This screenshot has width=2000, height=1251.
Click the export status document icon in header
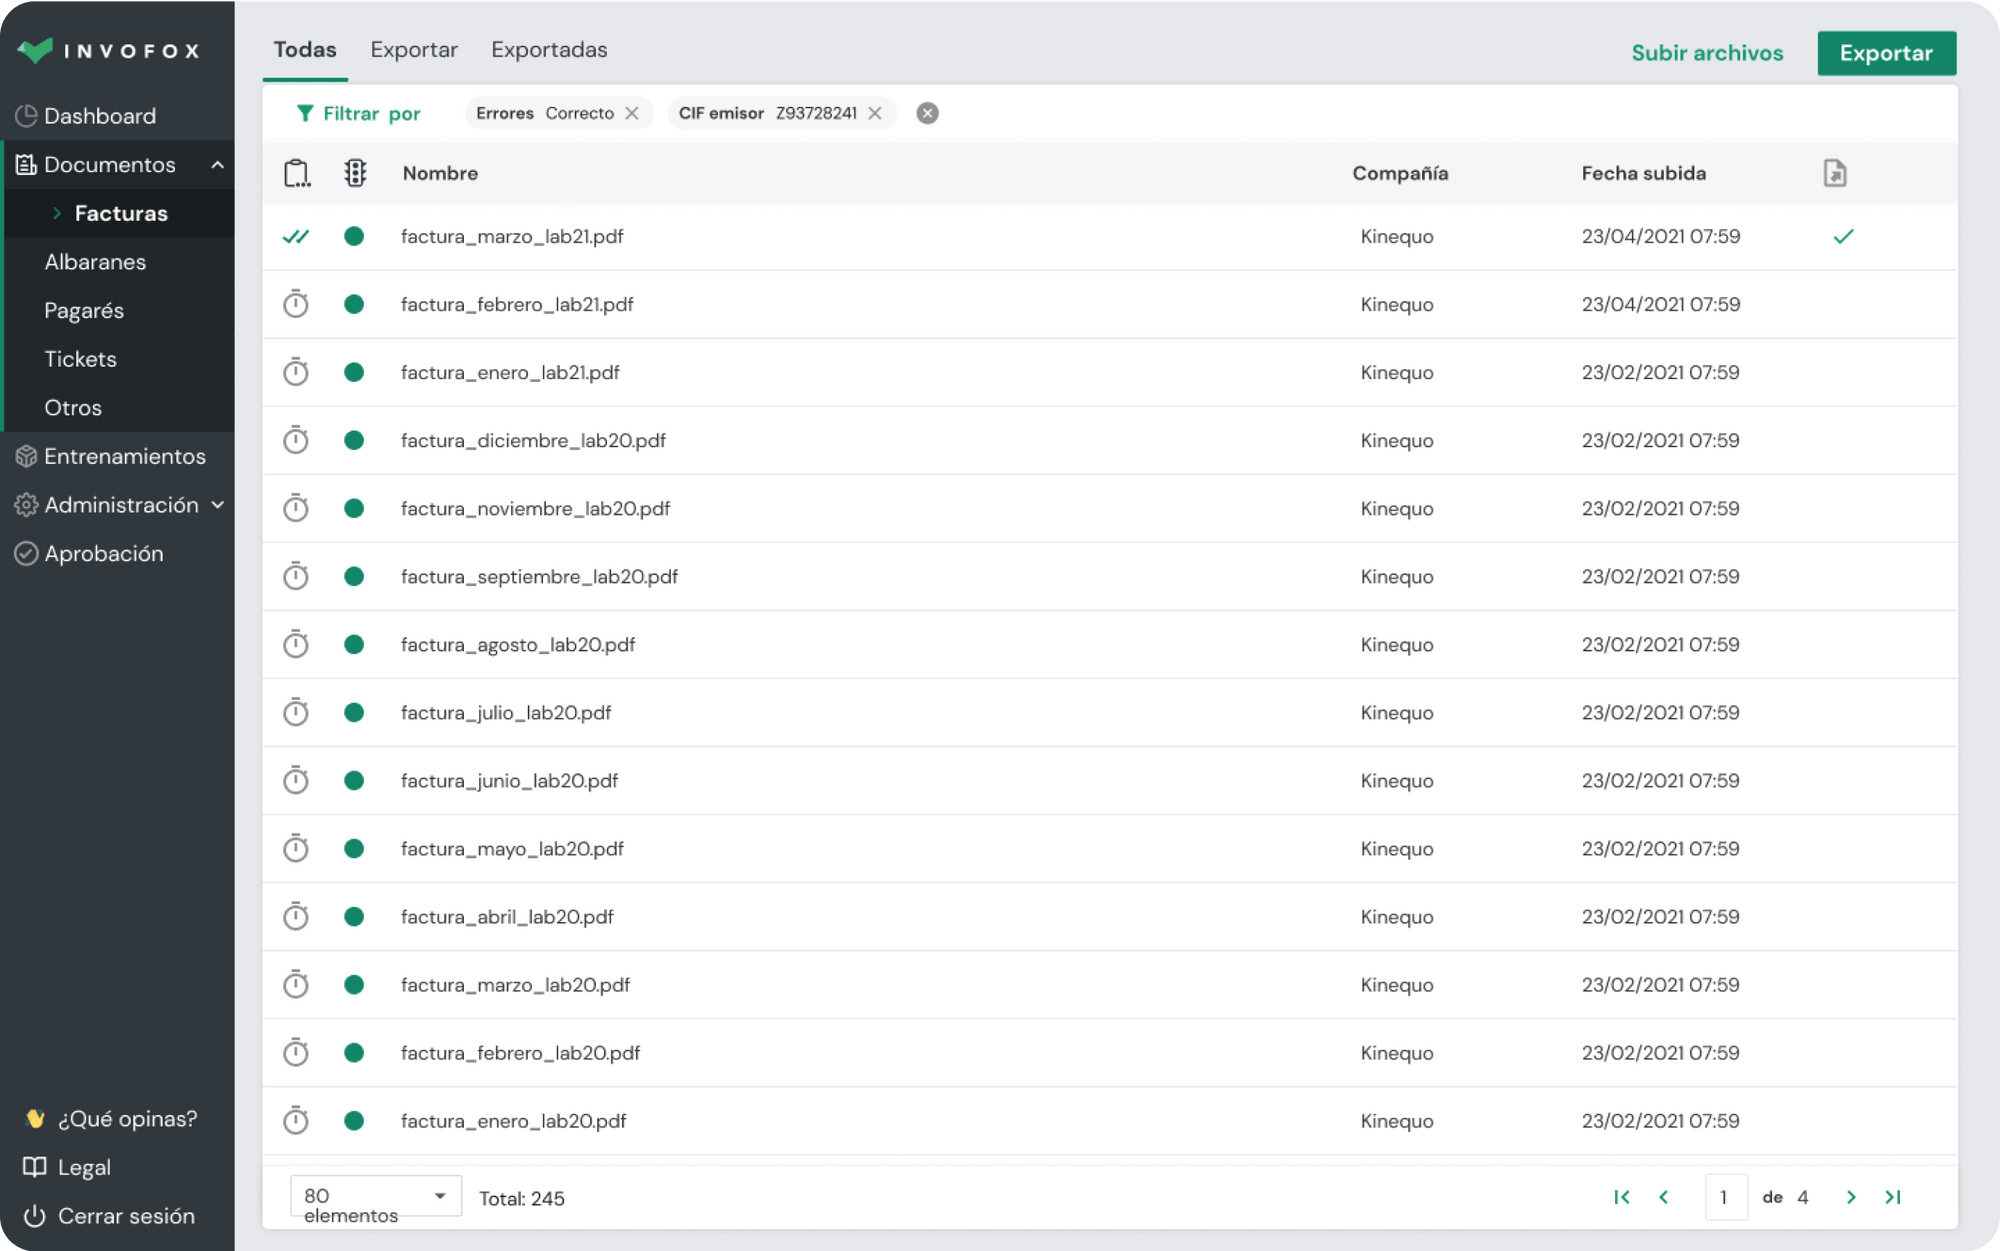pos(1836,172)
